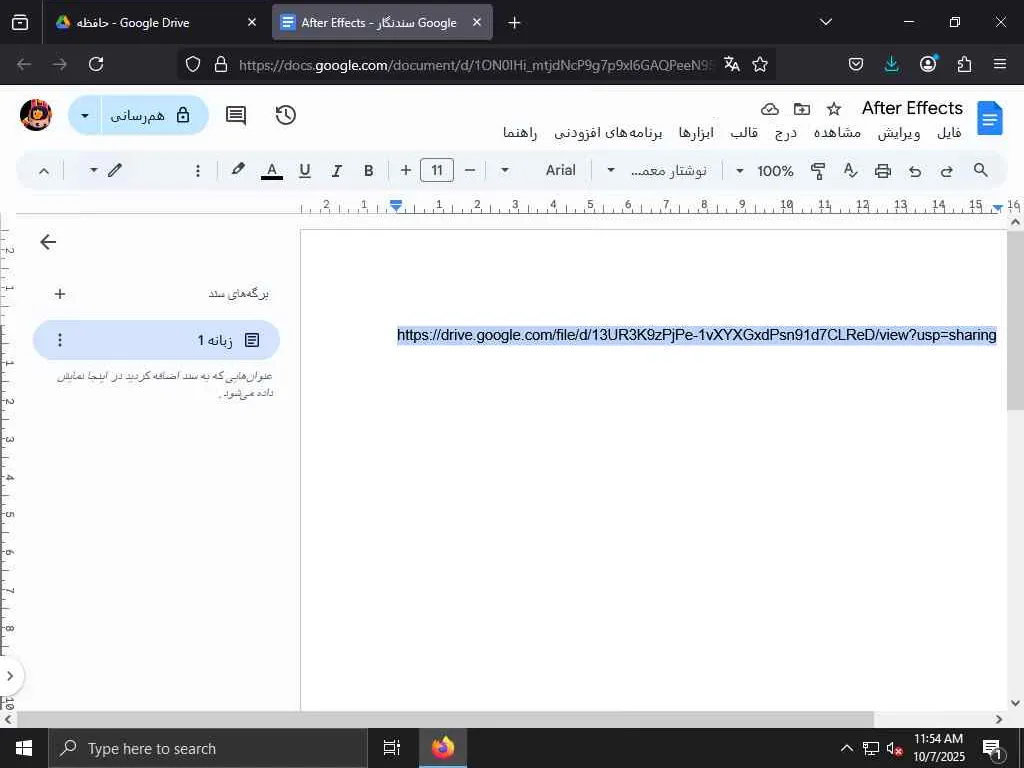Open options for زبانه 1 tab
Image resolution: width=1024 pixels, height=768 pixels.
point(59,340)
